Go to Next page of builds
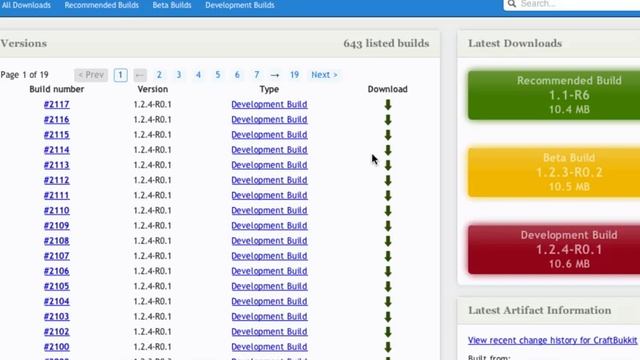This screenshot has height=360, width=640. coord(324,75)
